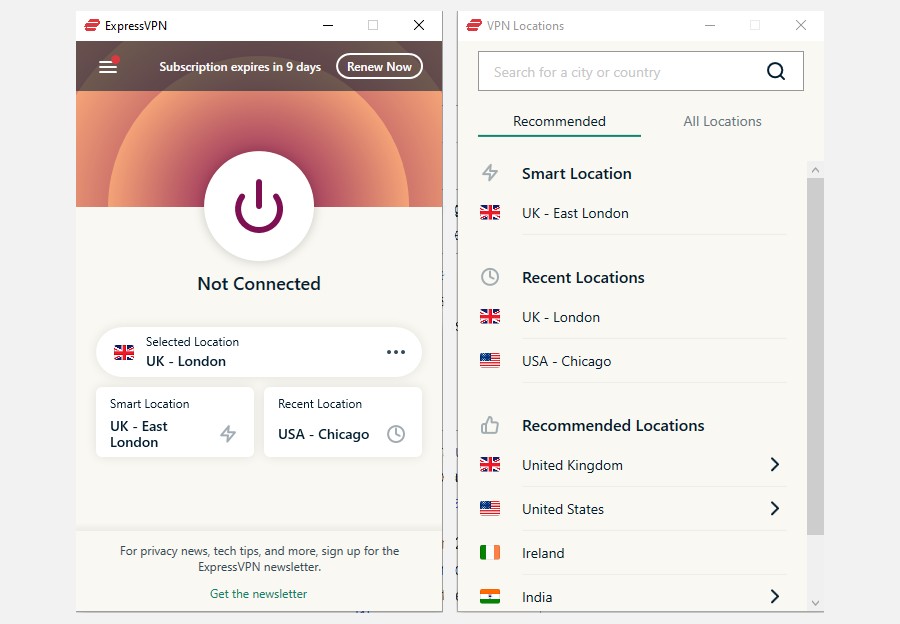Close the VPN Locations window
This screenshot has height=624, width=900.
click(x=801, y=25)
